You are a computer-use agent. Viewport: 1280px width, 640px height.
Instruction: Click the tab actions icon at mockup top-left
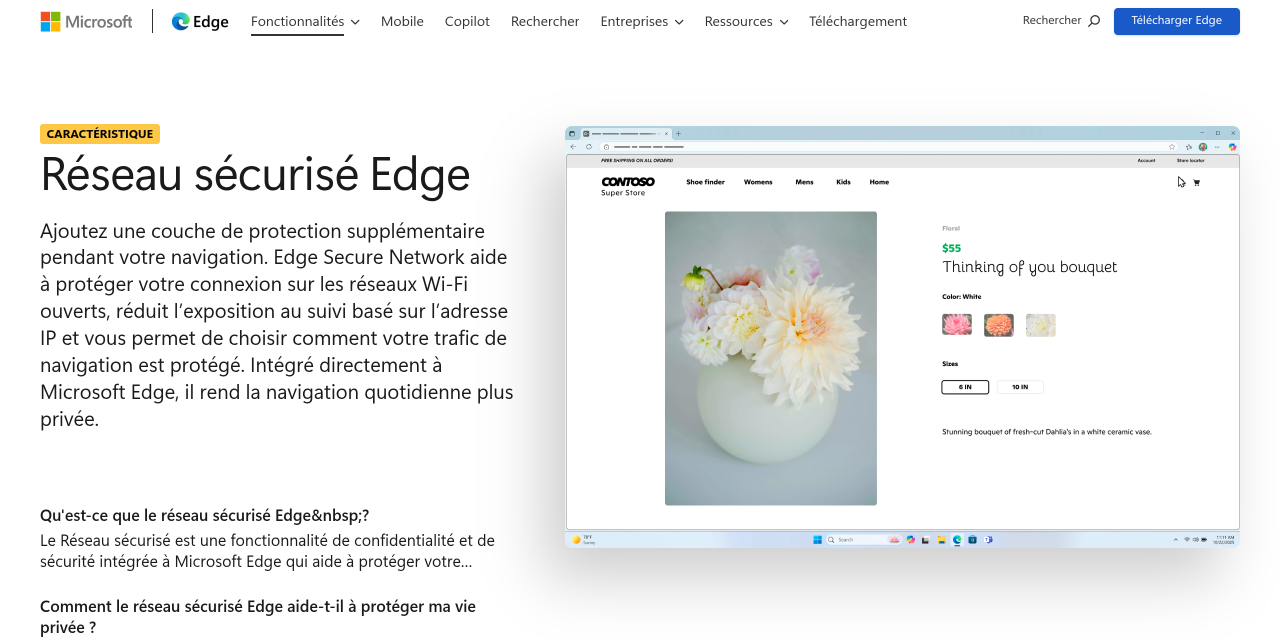tap(572, 134)
